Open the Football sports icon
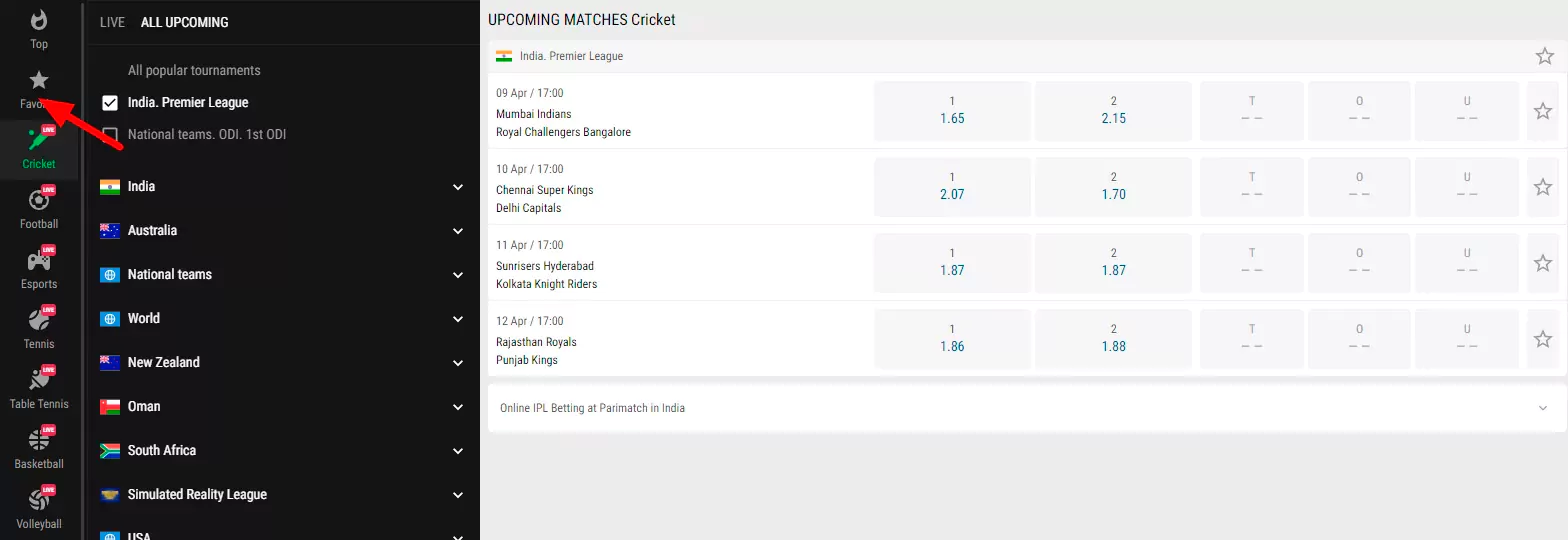Viewport: 1568px width, 540px height. click(39, 201)
